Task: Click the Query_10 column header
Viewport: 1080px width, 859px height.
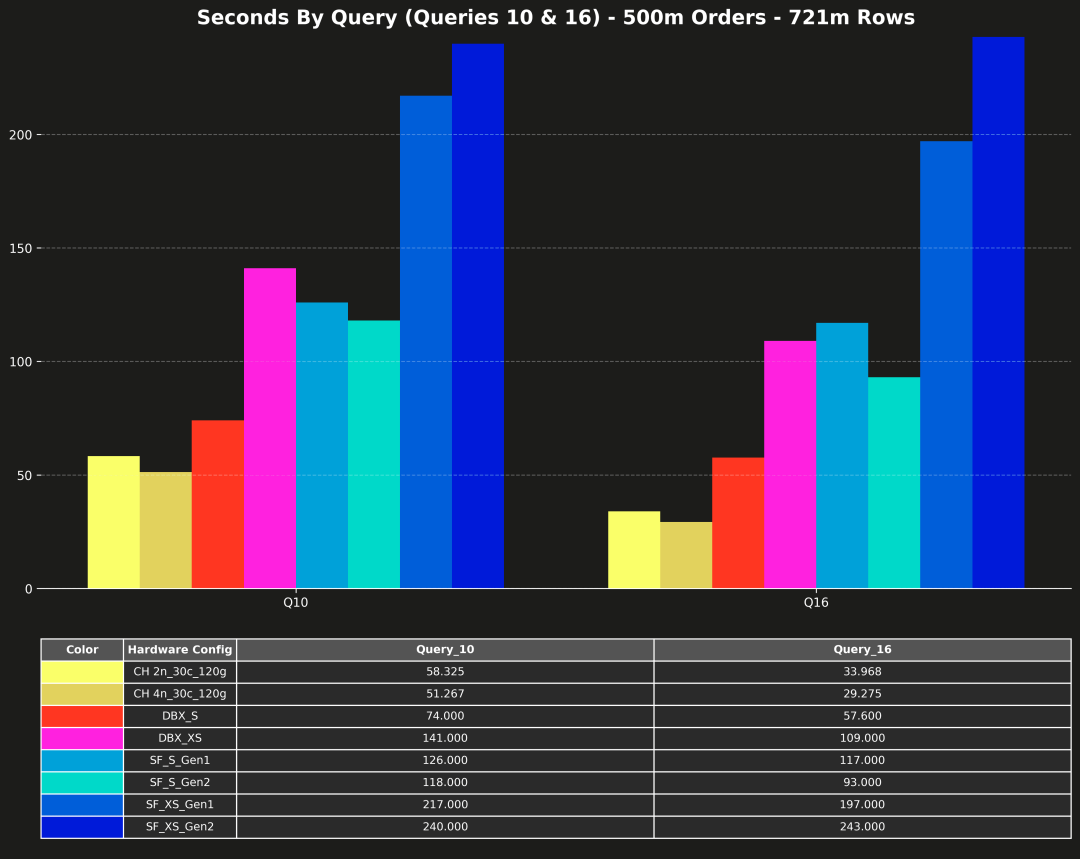Action: [445, 650]
